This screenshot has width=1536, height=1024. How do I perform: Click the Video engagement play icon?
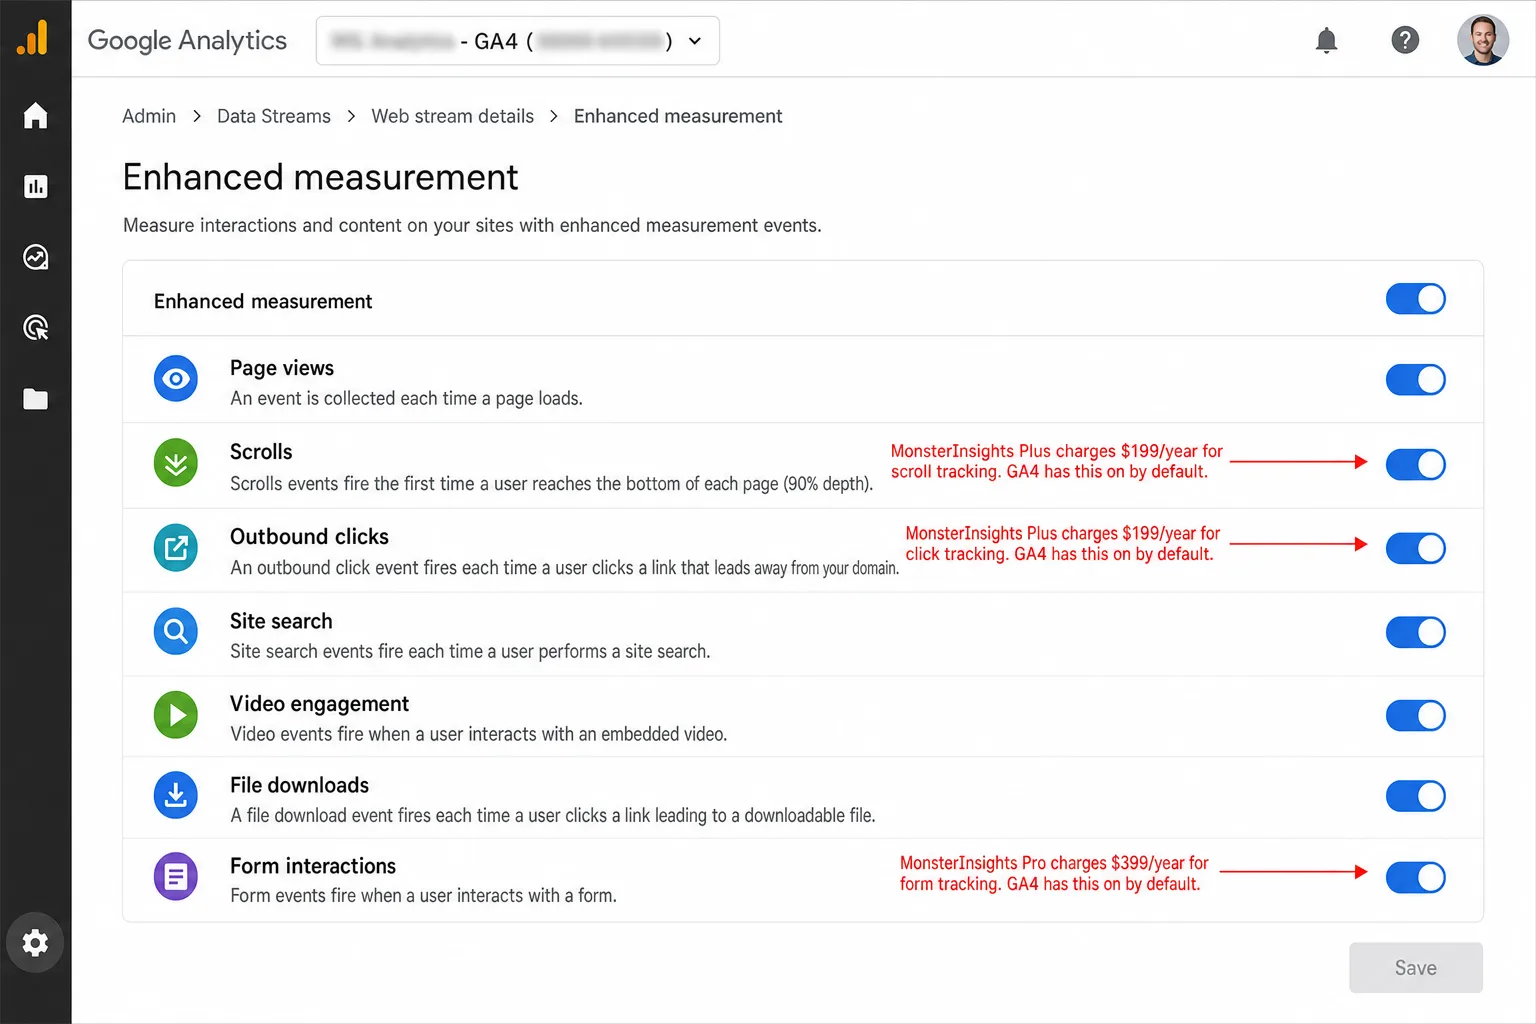[176, 715]
